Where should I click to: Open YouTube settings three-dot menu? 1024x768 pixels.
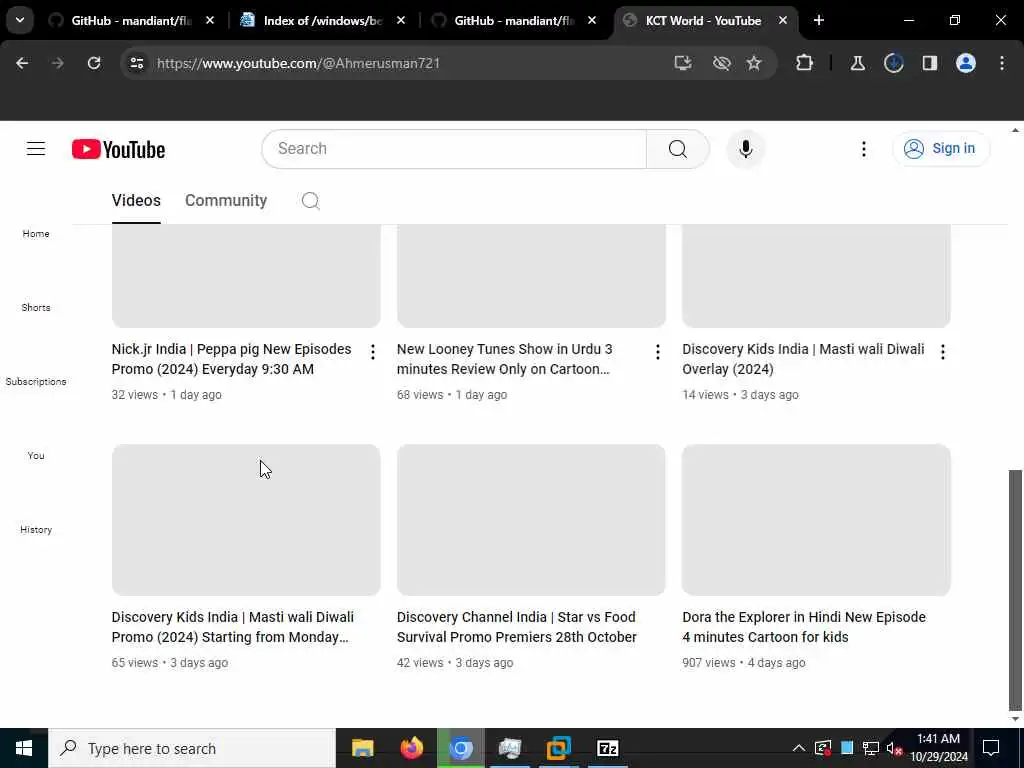click(863, 149)
